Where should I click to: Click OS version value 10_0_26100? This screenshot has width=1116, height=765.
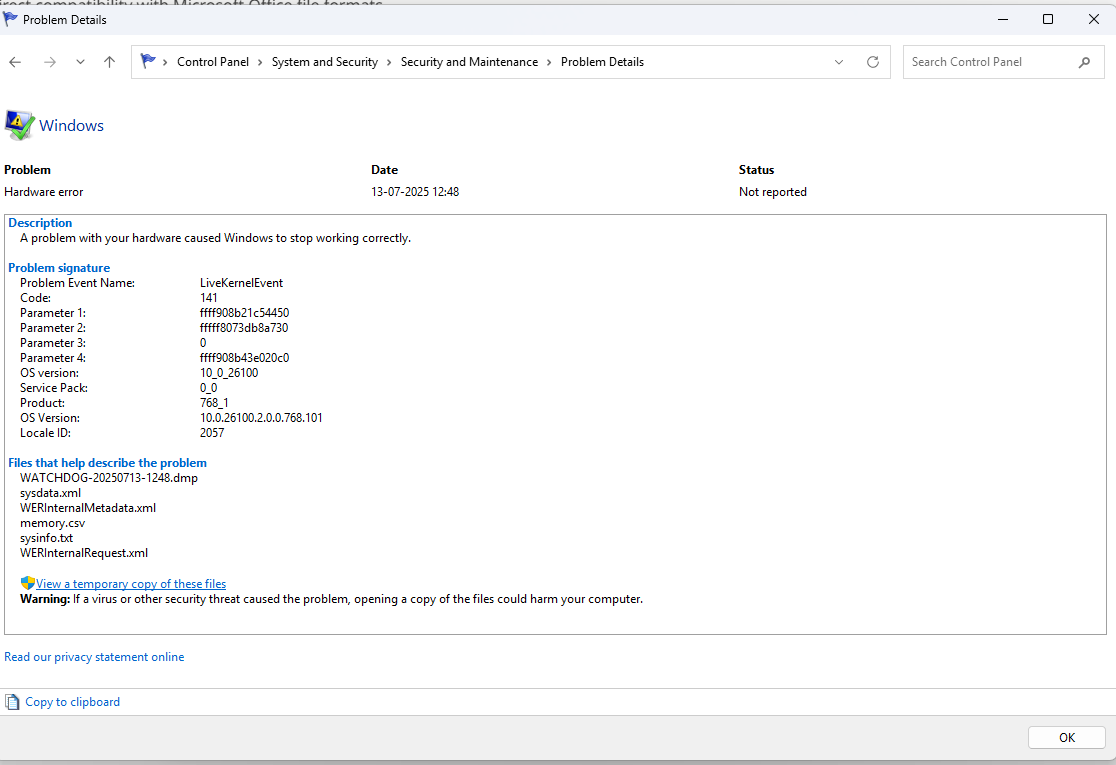229,373
